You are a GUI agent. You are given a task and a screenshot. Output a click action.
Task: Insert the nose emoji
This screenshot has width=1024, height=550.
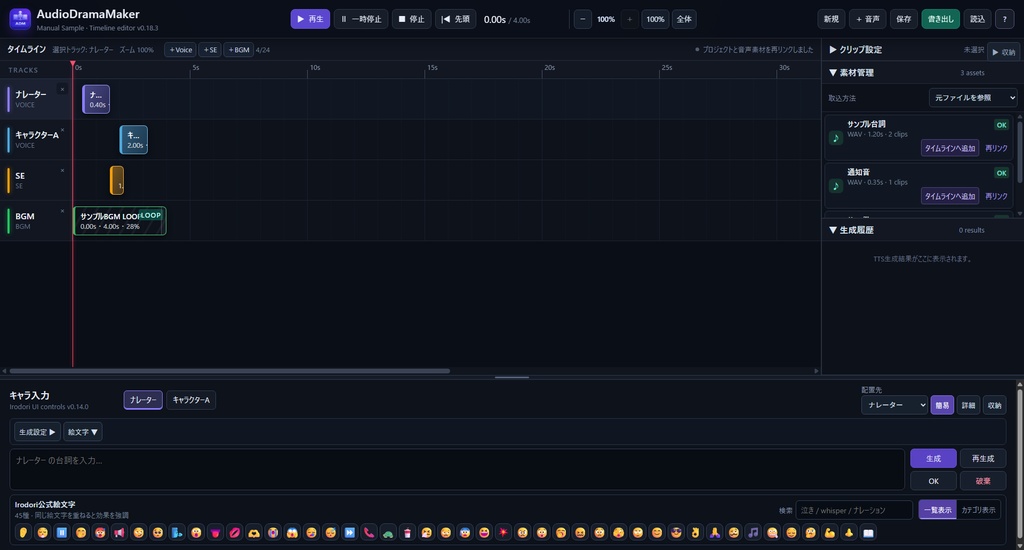tap(849, 532)
